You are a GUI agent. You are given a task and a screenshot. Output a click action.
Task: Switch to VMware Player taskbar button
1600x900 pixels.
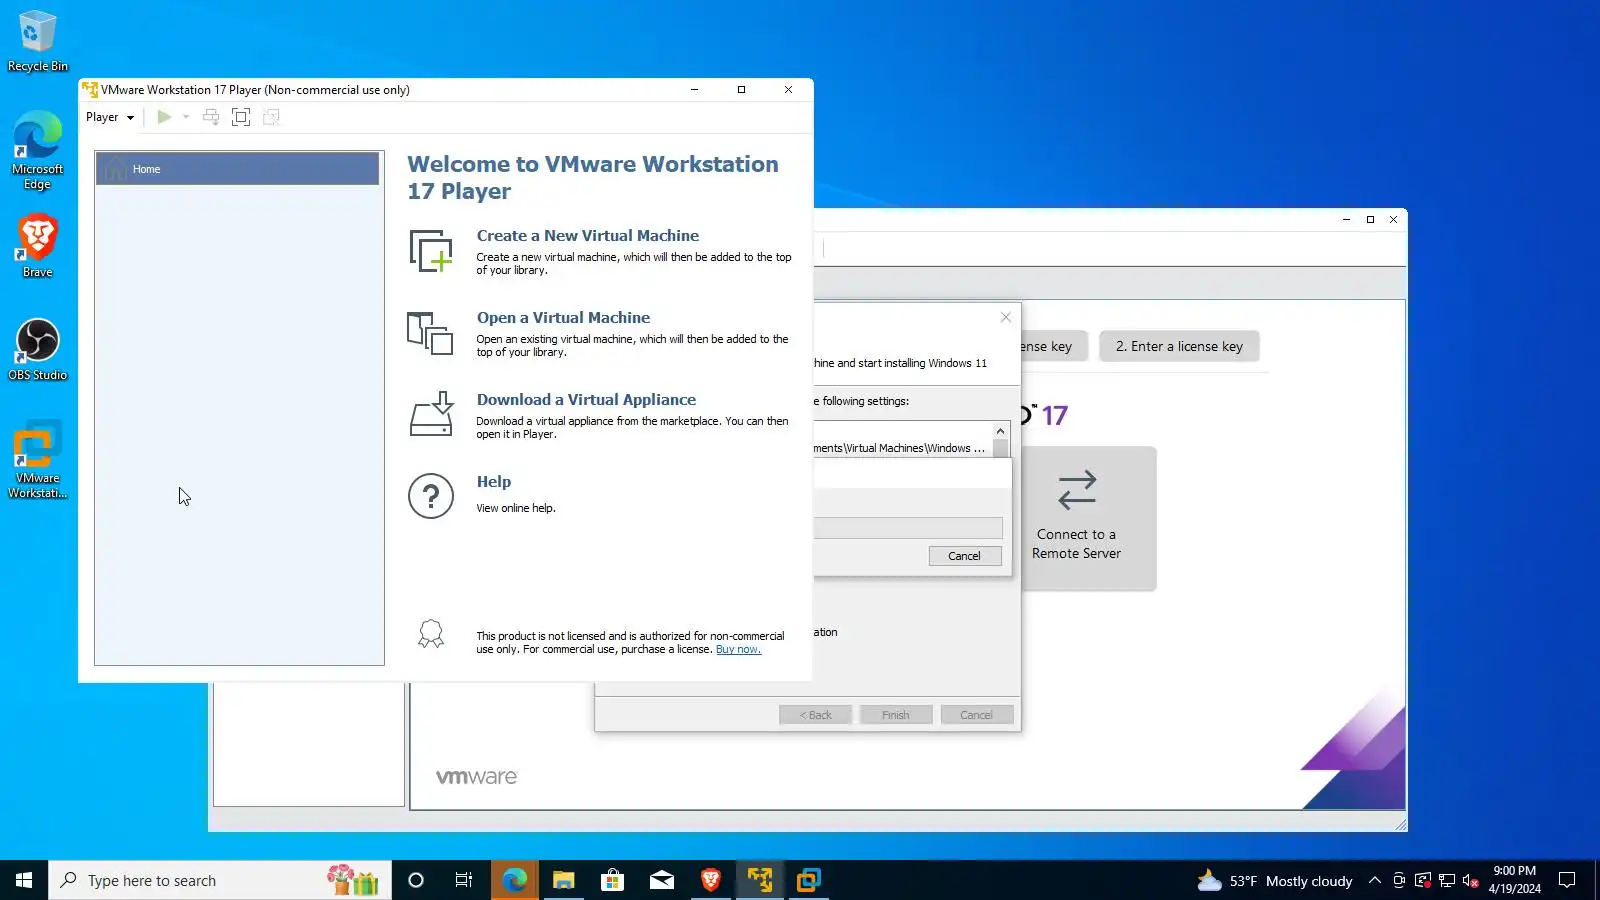pos(760,880)
